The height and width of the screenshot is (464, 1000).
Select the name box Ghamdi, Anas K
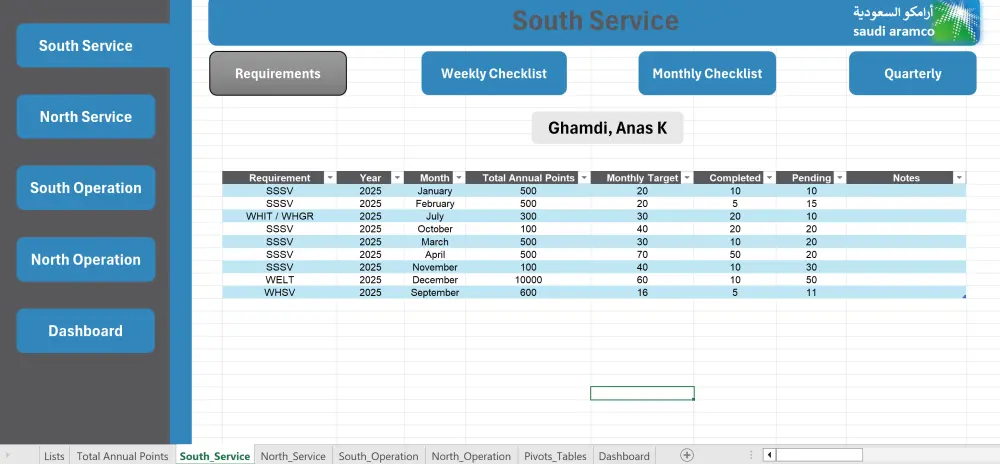[x=607, y=128]
